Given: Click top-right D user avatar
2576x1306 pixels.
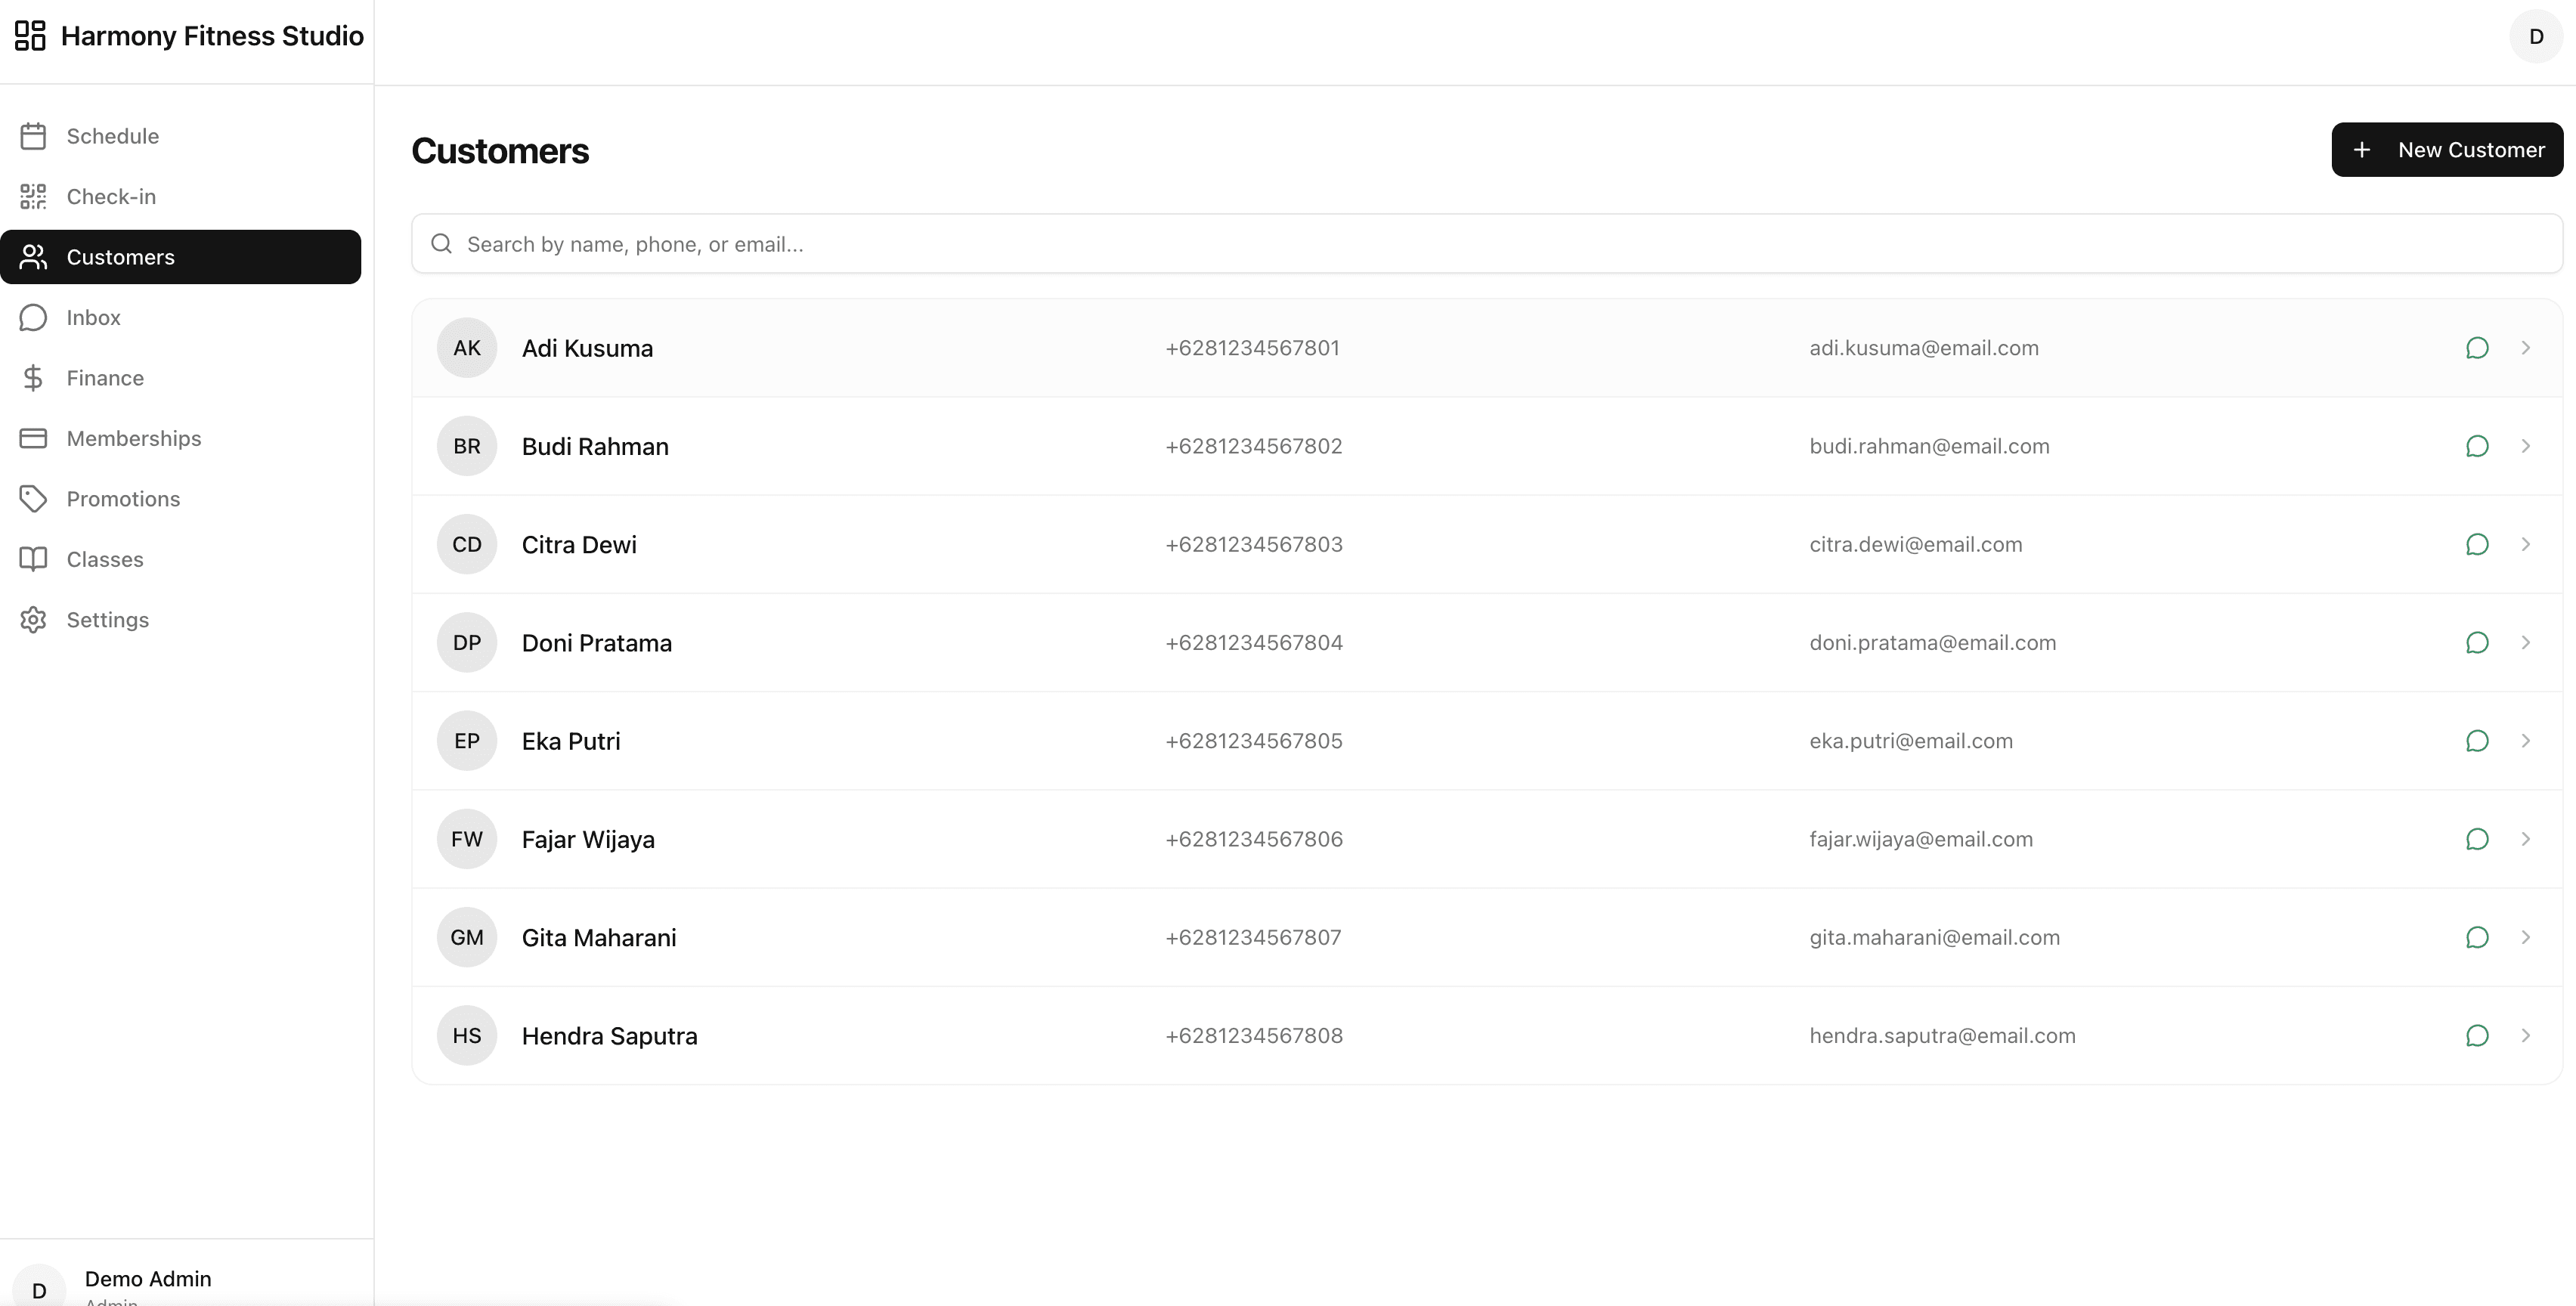Looking at the screenshot, I should [x=2535, y=37].
